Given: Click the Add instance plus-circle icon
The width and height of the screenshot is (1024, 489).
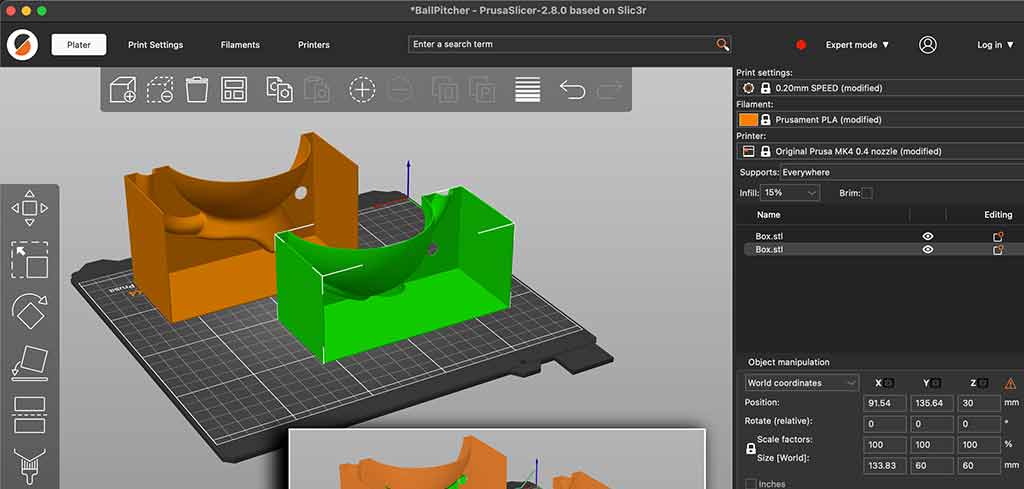Looking at the screenshot, I should (362, 89).
